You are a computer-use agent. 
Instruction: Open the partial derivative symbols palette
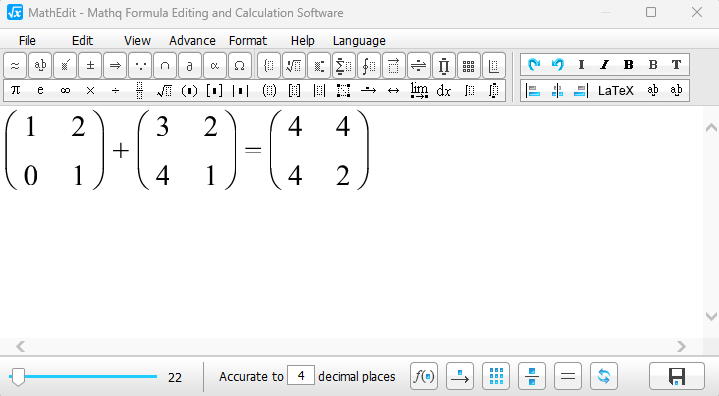(190, 66)
